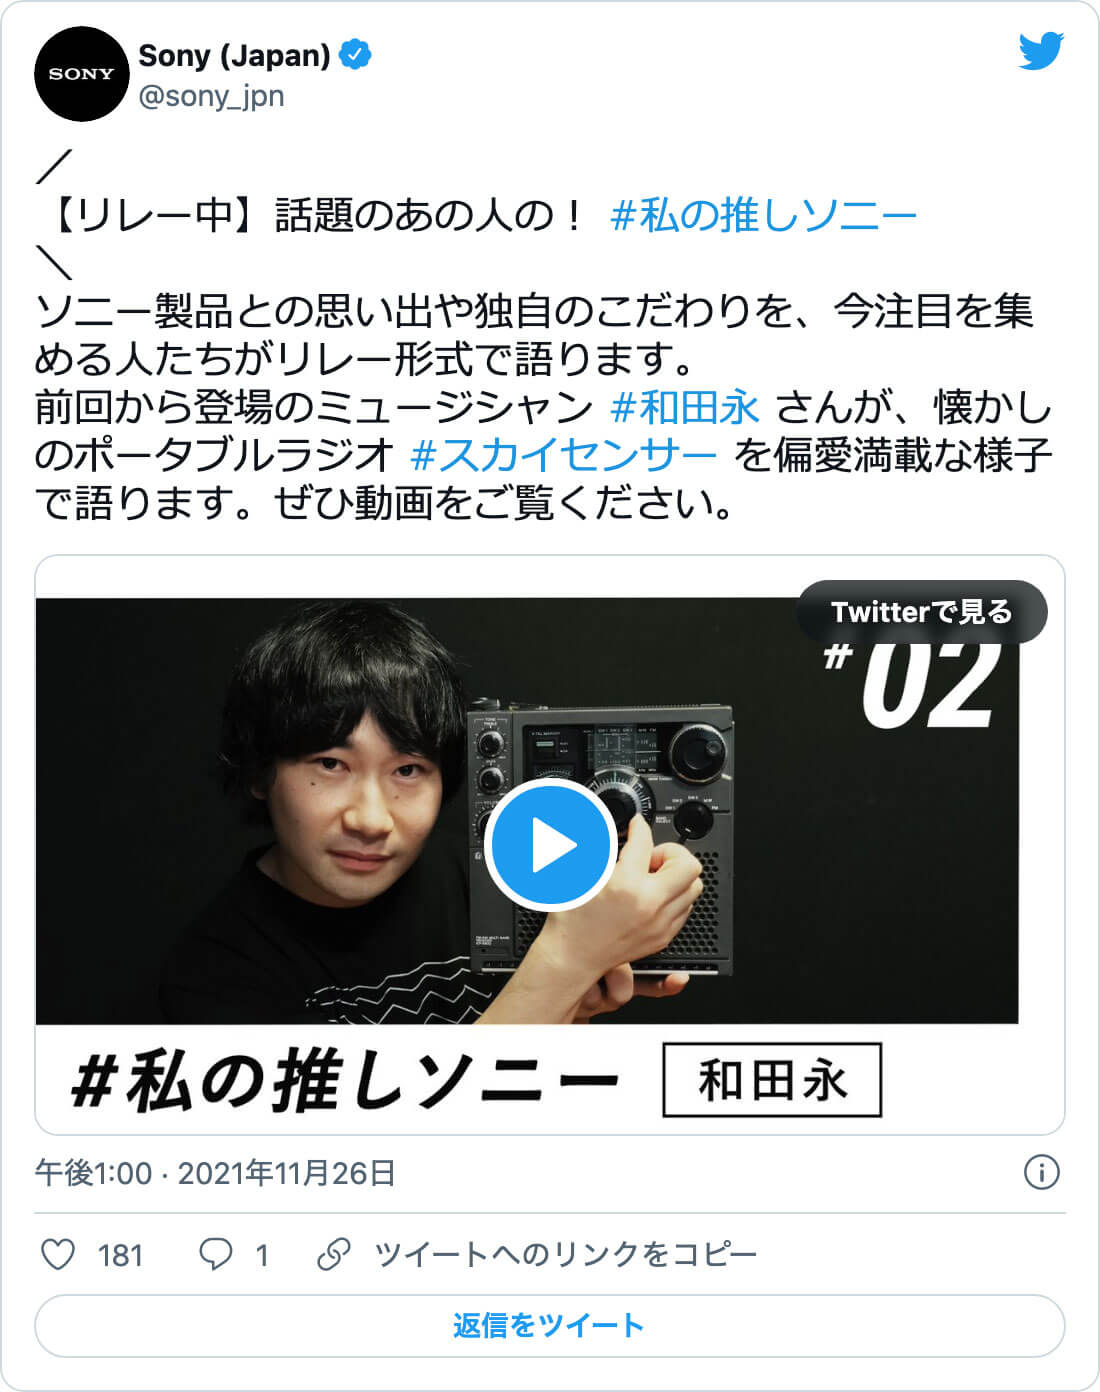
Task: Open the #私の推しソニー hashtag link
Action: 763,215
